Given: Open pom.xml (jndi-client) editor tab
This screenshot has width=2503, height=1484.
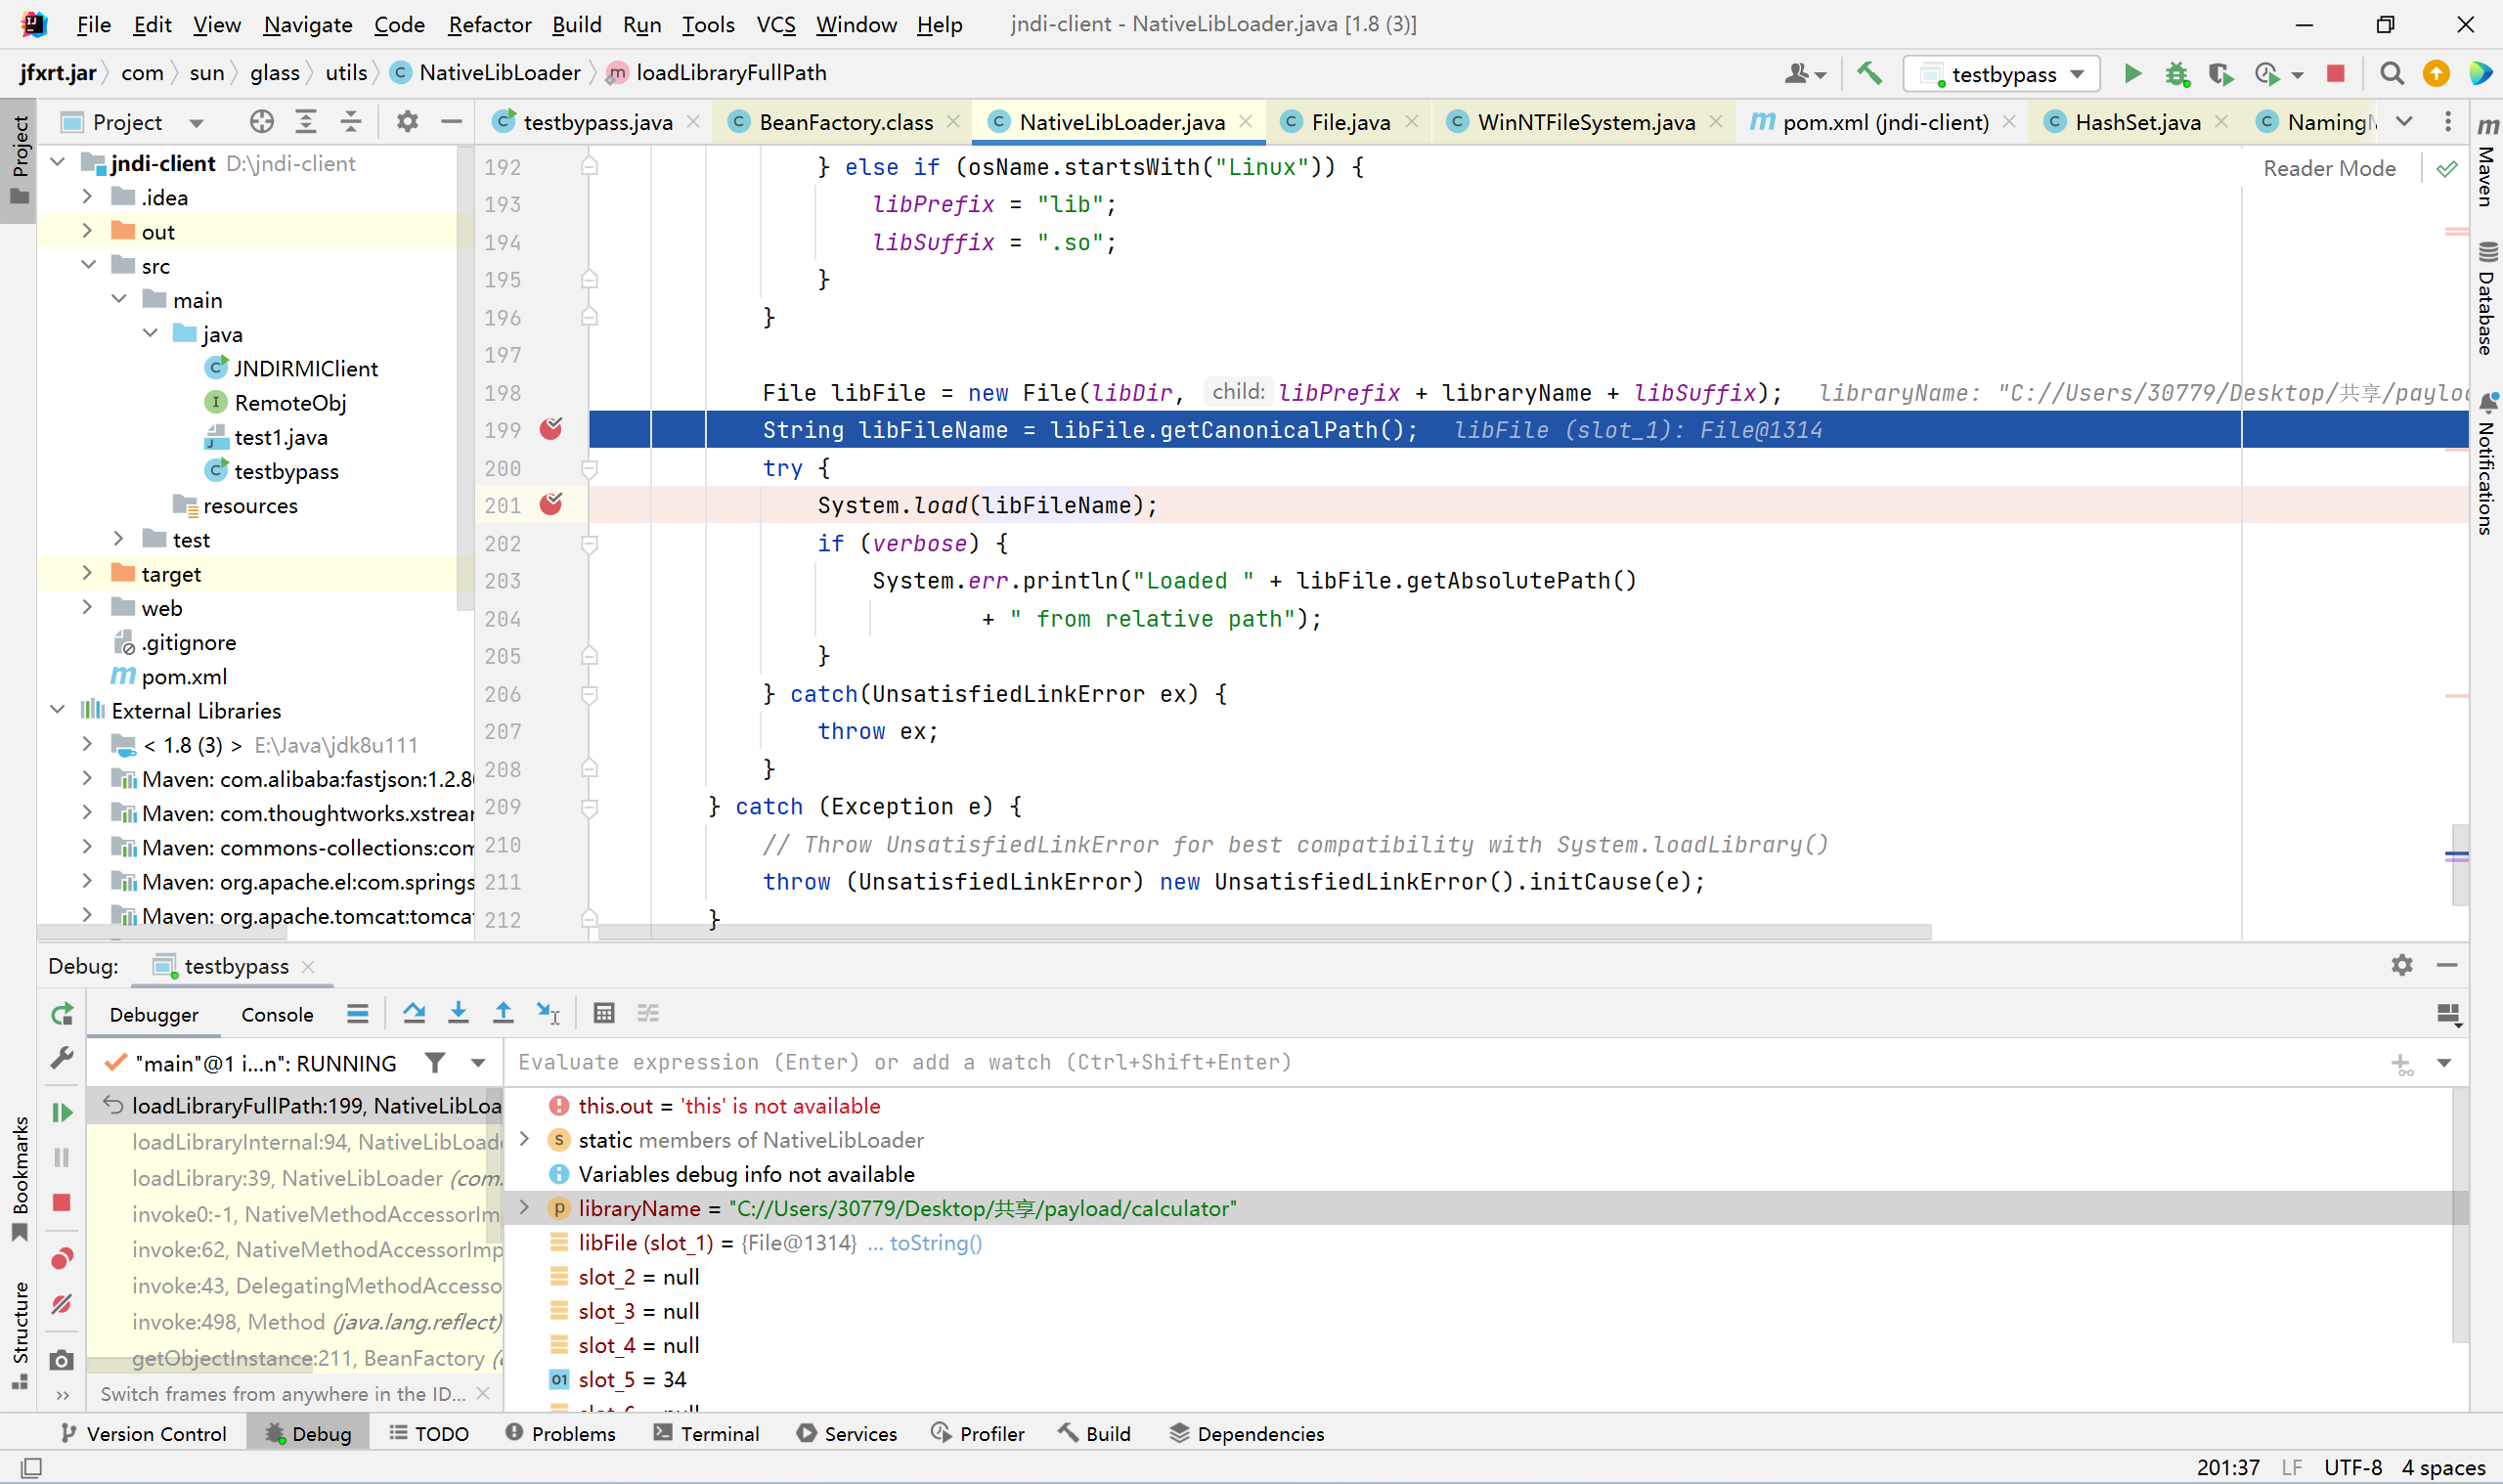Looking at the screenshot, I should tap(1885, 122).
